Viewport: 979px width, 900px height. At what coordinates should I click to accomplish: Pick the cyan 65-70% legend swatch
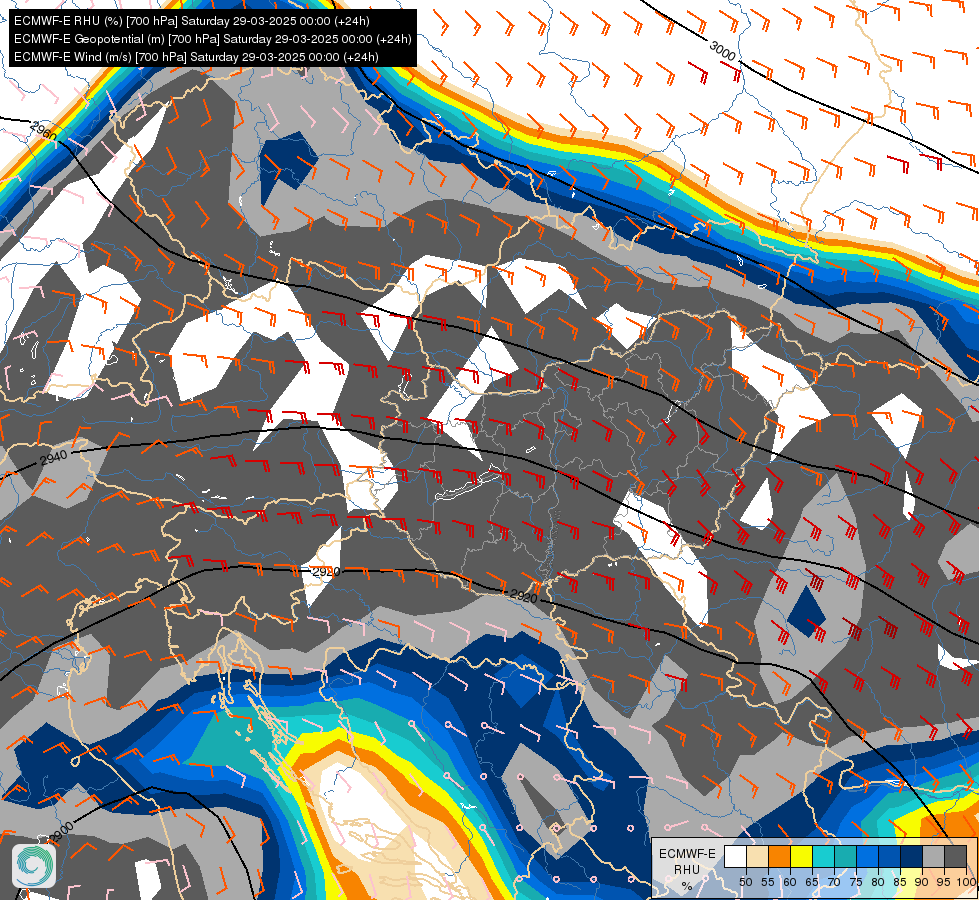pyautogui.click(x=823, y=856)
